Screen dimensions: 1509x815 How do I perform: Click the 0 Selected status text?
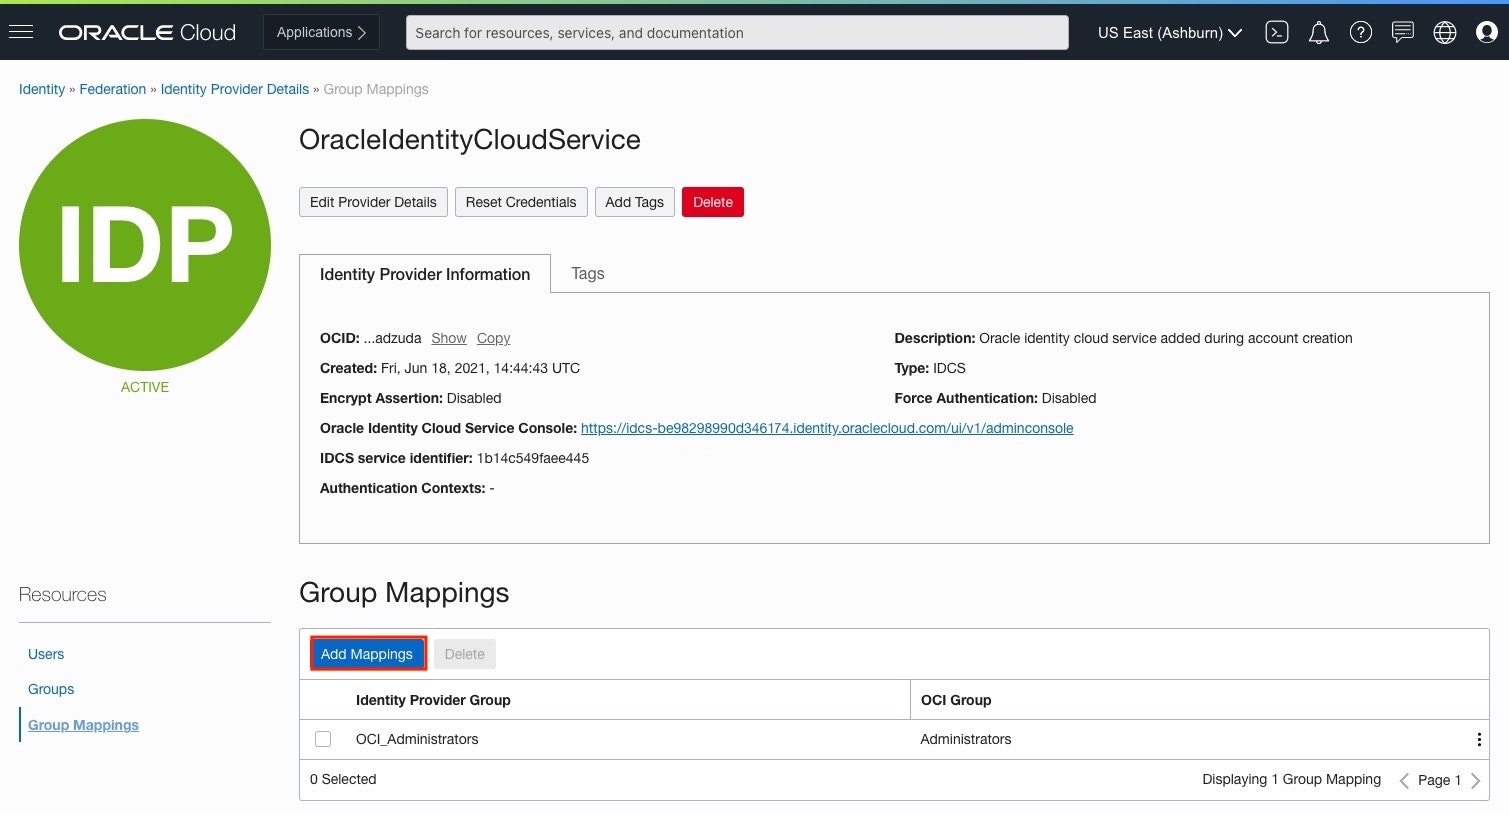(x=343, y=779)
